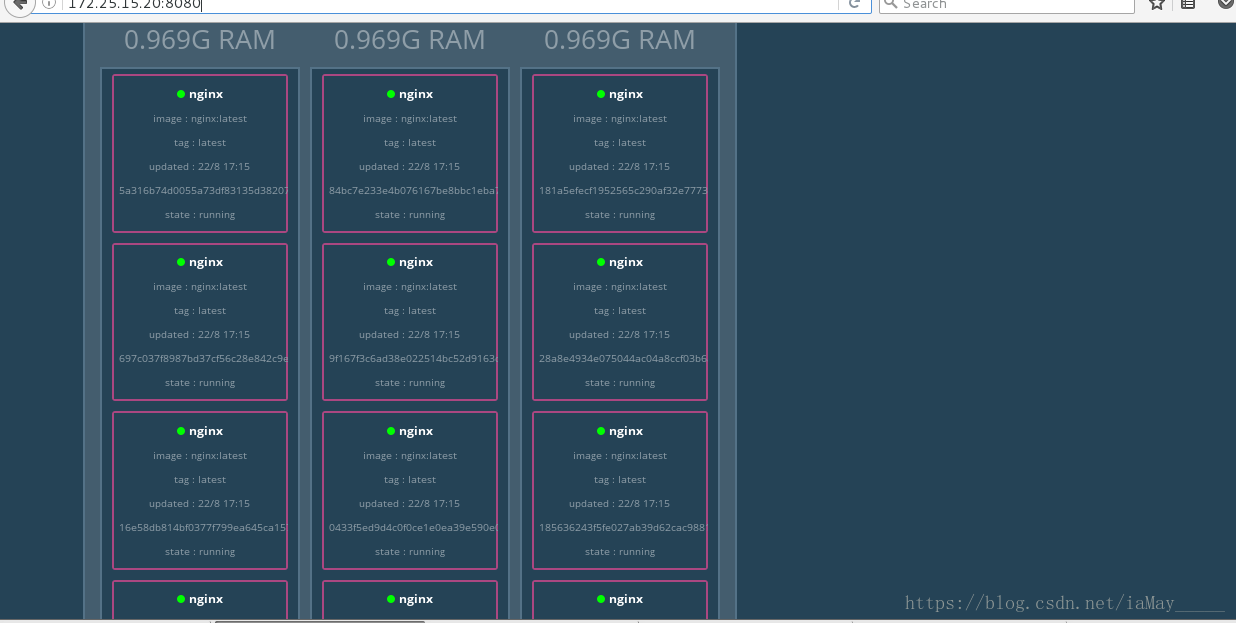Click container ID 28a8e4934e075044ac04a8ccf03b6

point(622,358)
